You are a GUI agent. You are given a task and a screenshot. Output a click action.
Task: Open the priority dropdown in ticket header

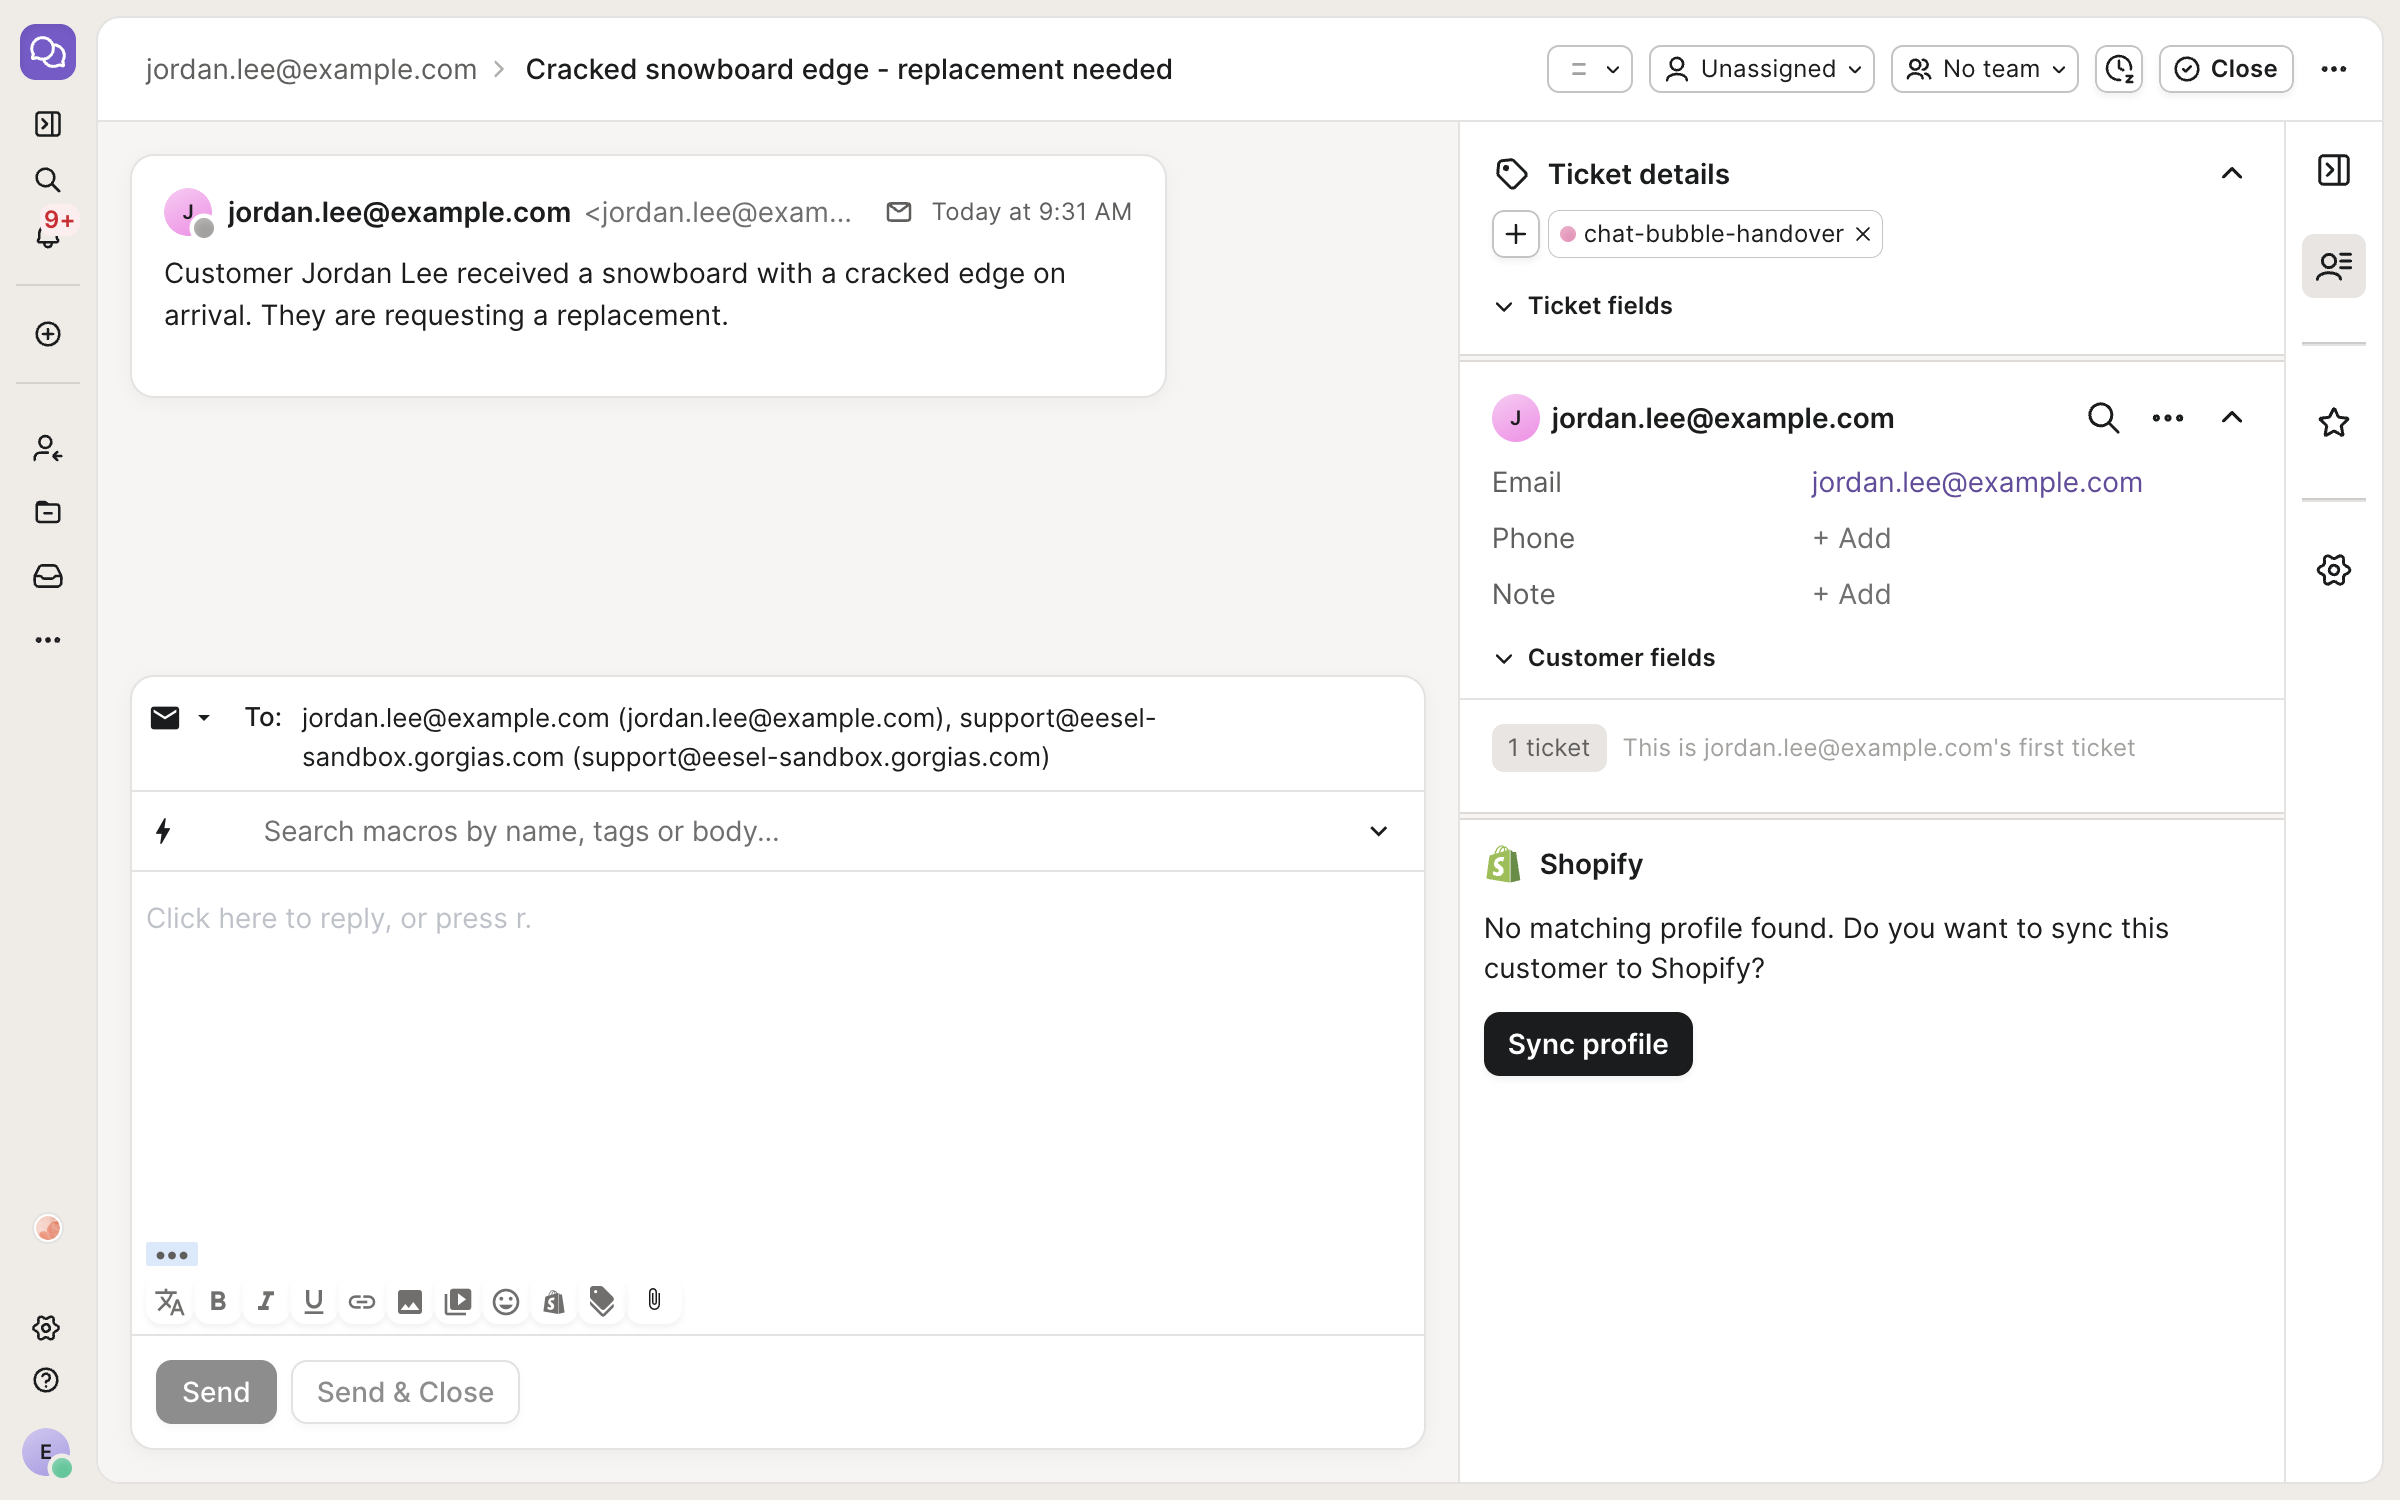coord(1590,69)
